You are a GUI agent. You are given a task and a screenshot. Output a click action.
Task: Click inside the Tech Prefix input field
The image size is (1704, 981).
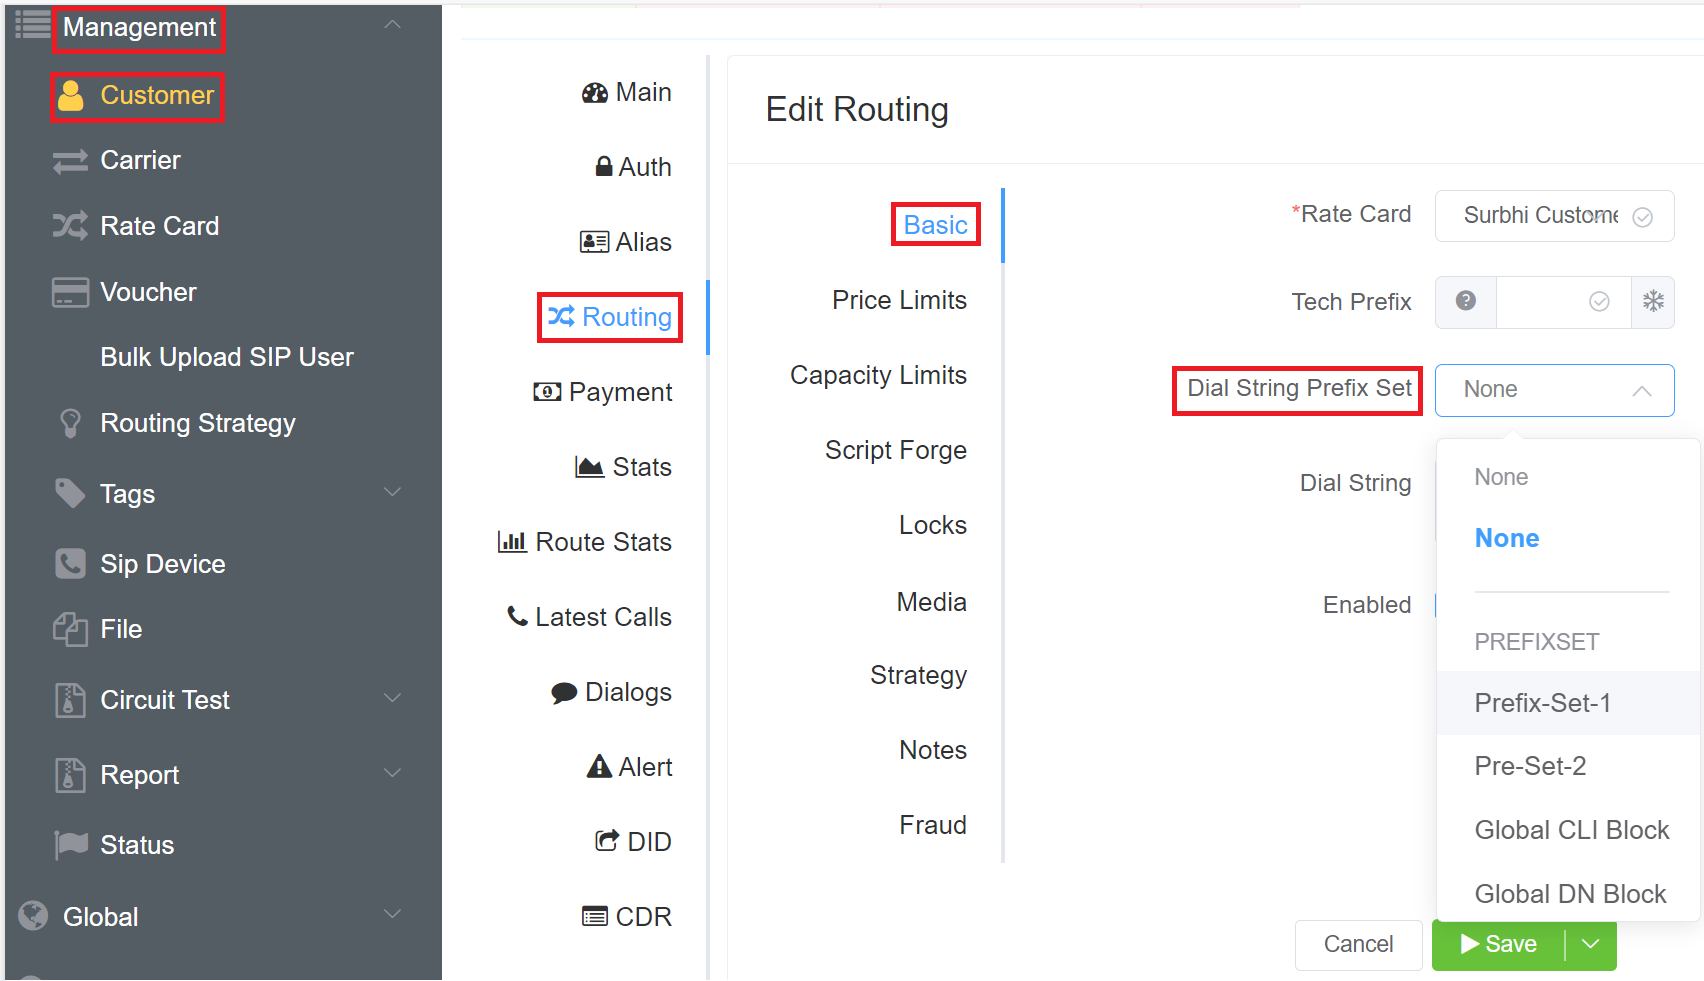[1545, 301]
